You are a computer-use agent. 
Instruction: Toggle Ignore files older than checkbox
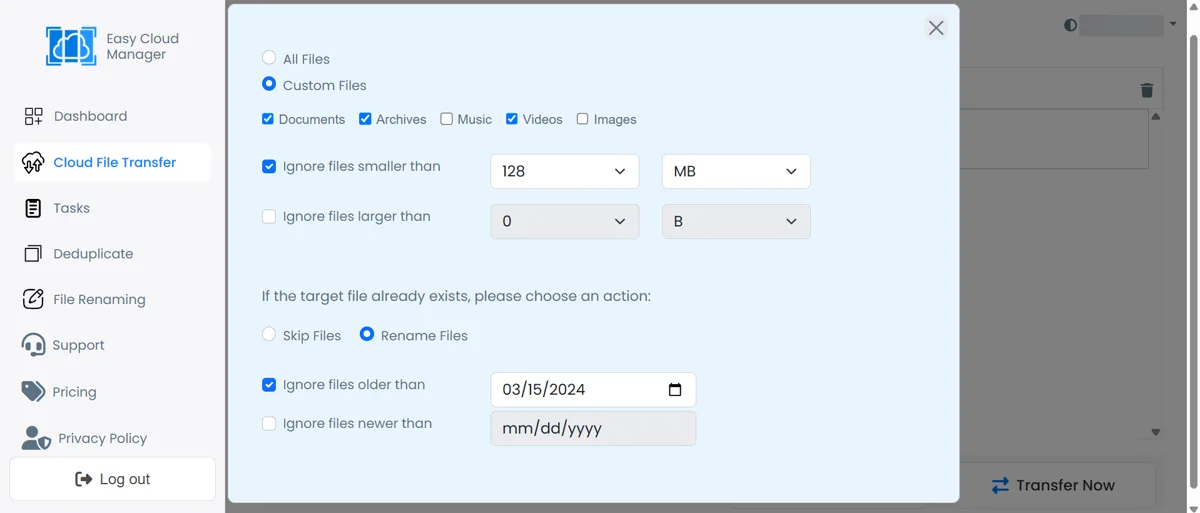269,384
